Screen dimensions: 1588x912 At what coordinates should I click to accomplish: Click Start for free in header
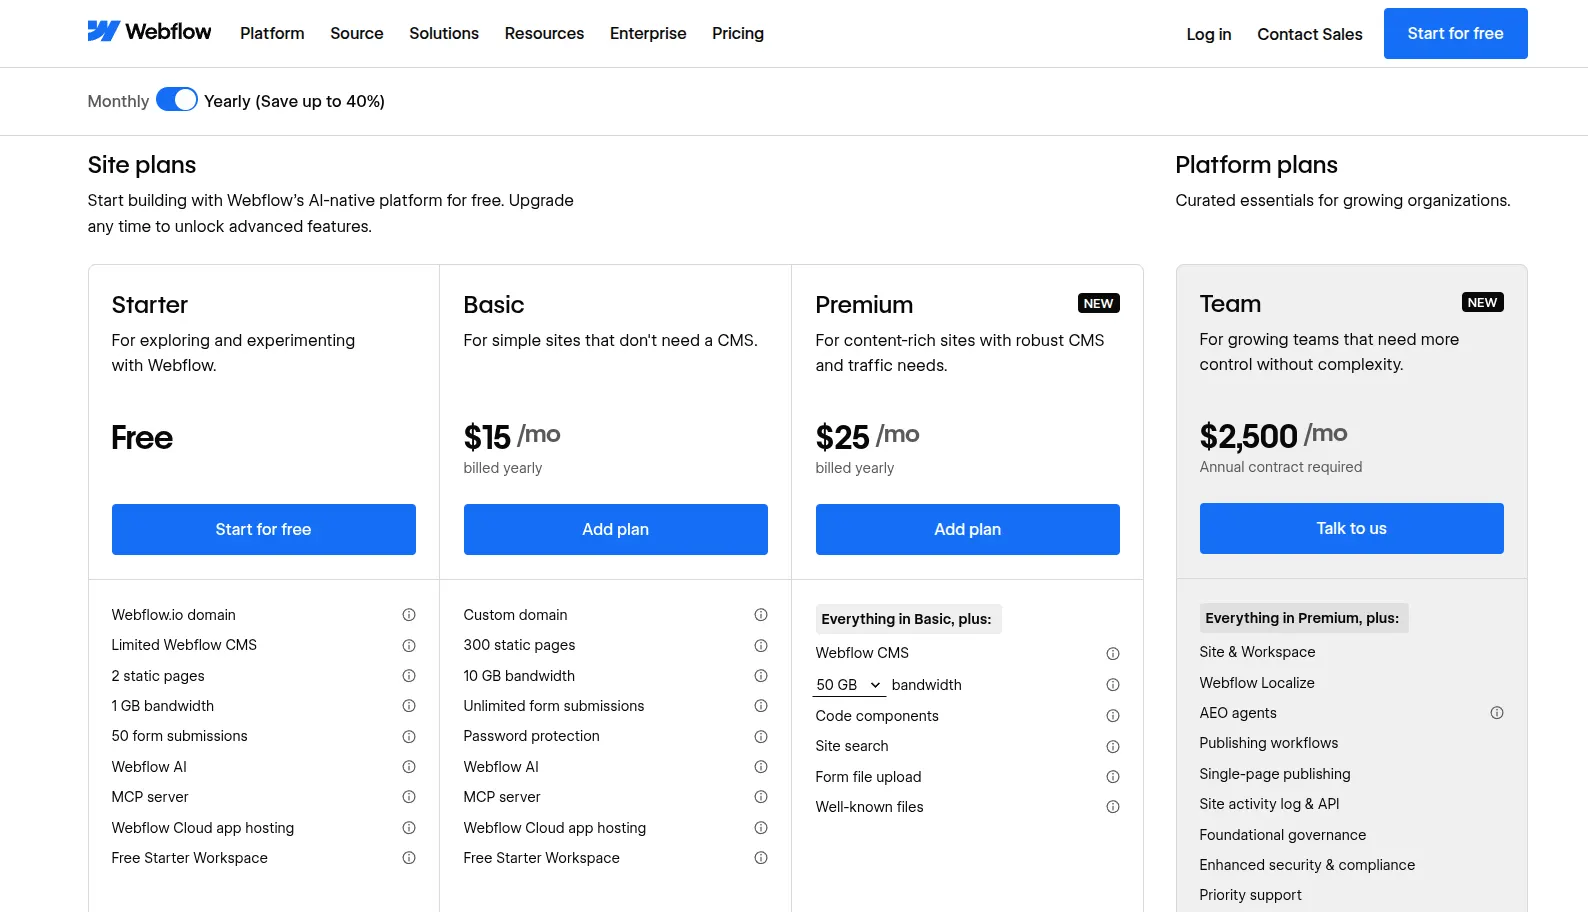click(1456, 33)
